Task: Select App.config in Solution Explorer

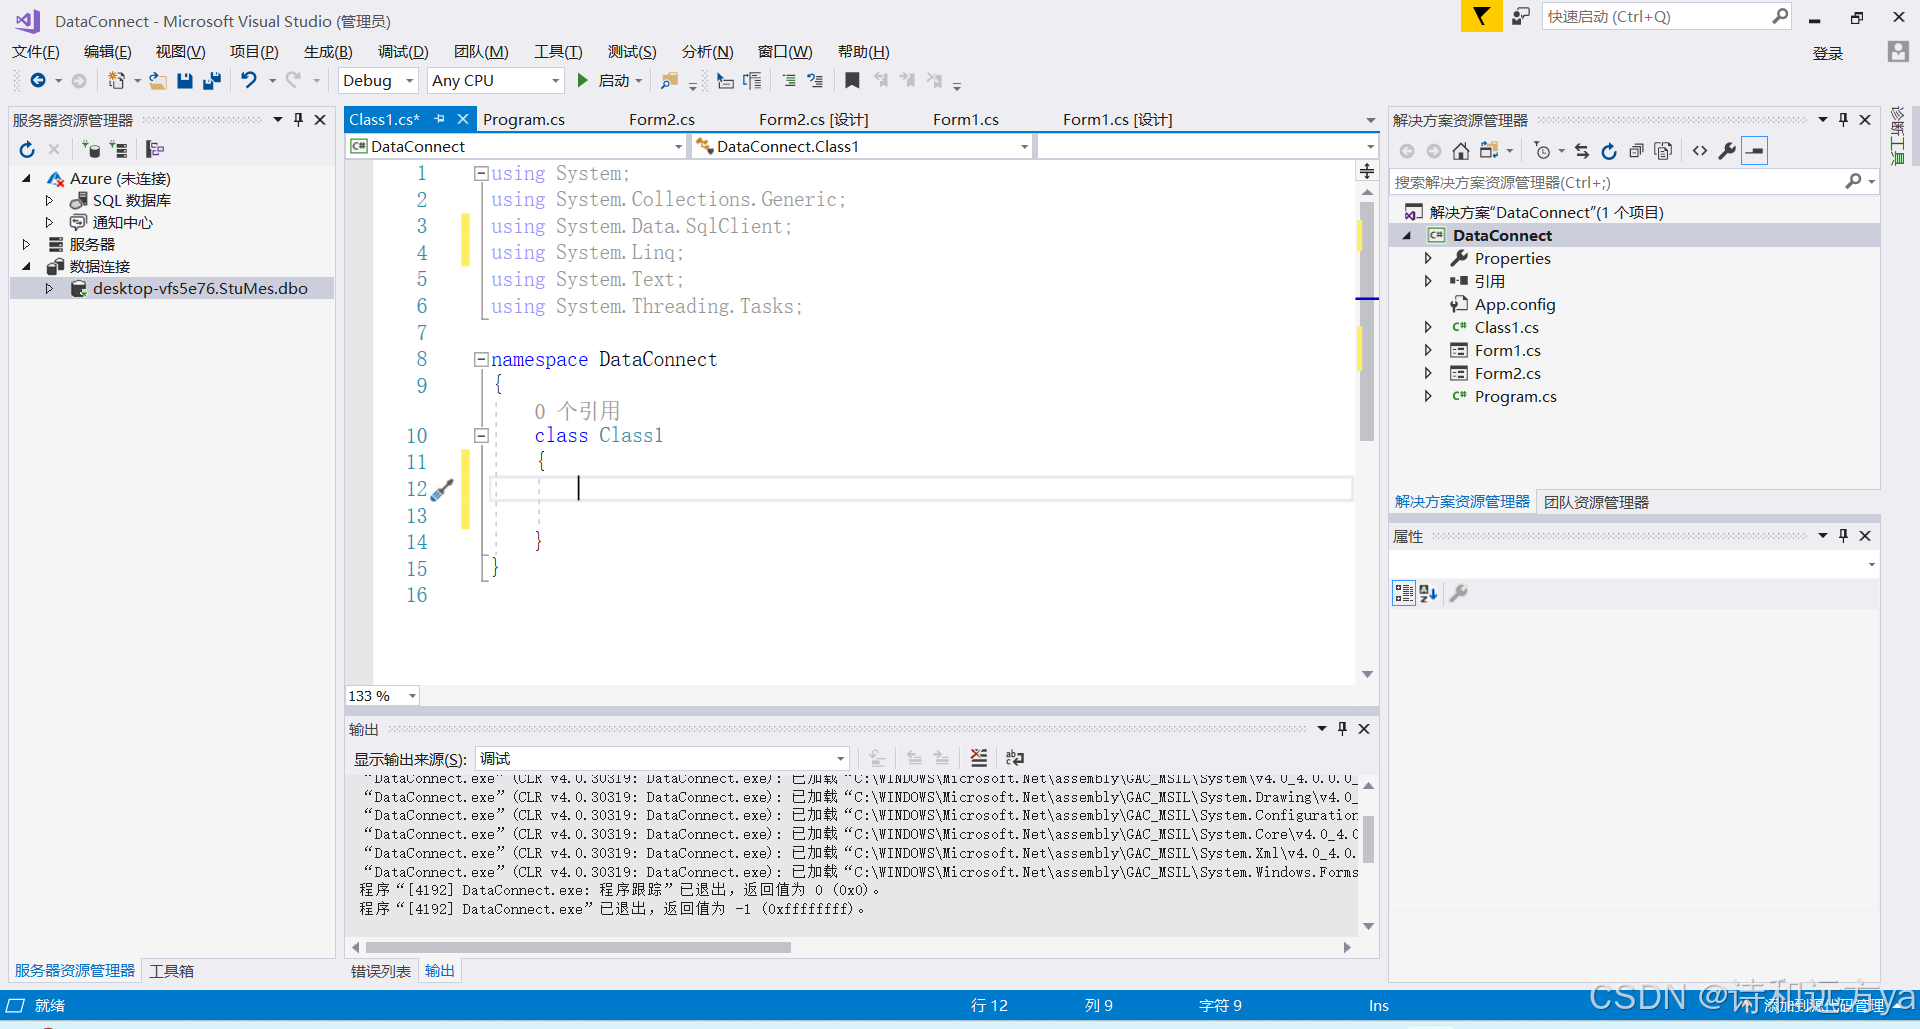Action: 1515,305
